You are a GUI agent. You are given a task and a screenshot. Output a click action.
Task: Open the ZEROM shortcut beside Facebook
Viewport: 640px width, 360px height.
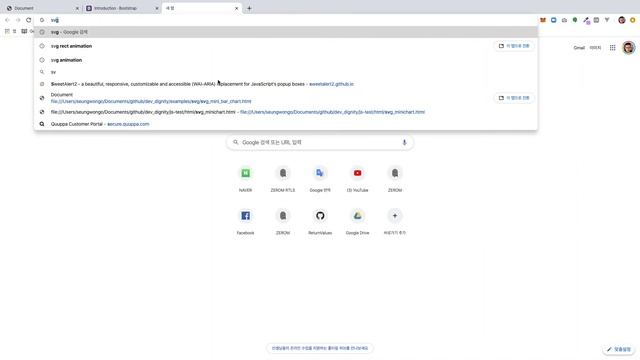[283, 221]
